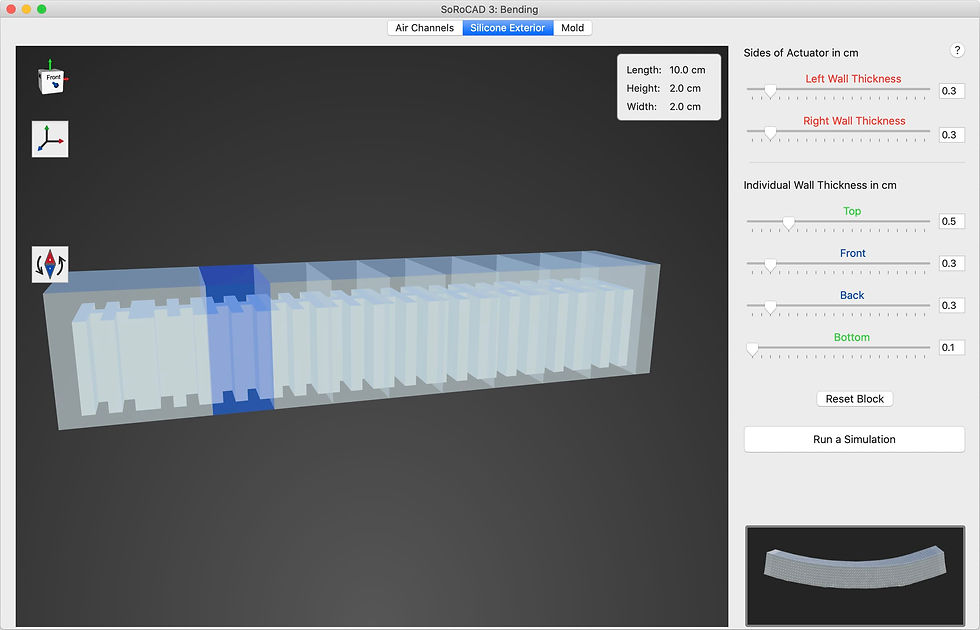Screen dimensions: 980x630
Task: Click the green Top label
Action: [x=852, y=211]
